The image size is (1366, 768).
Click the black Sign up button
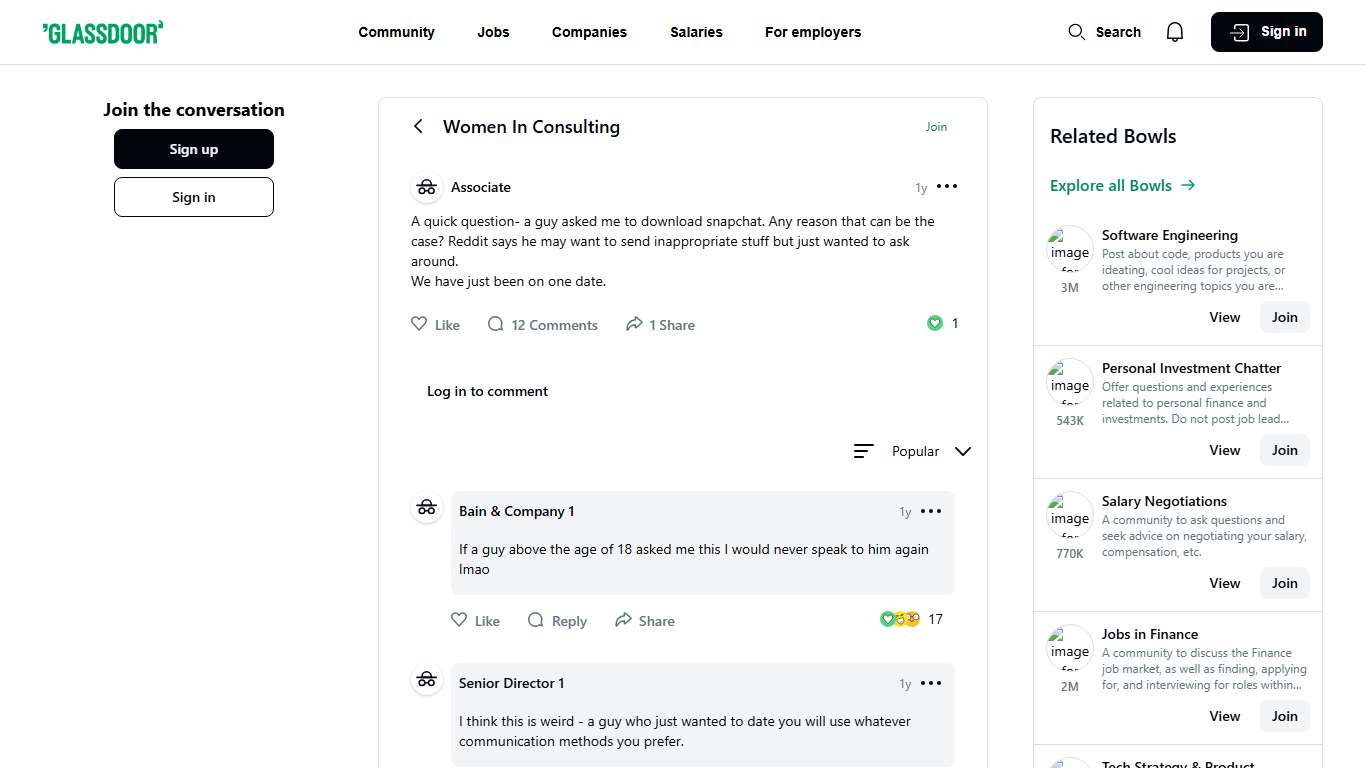[193, 149]
